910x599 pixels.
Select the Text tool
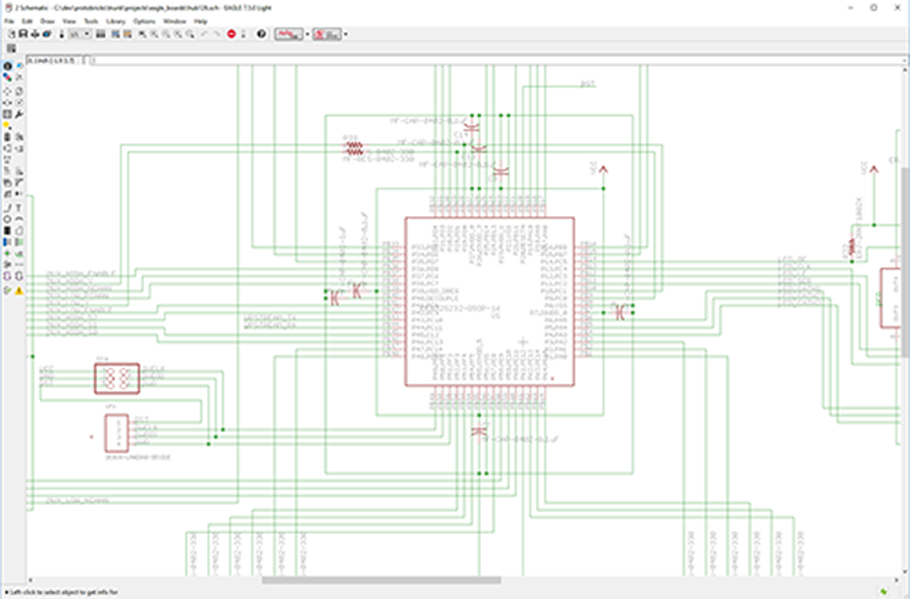pos(19,207)
